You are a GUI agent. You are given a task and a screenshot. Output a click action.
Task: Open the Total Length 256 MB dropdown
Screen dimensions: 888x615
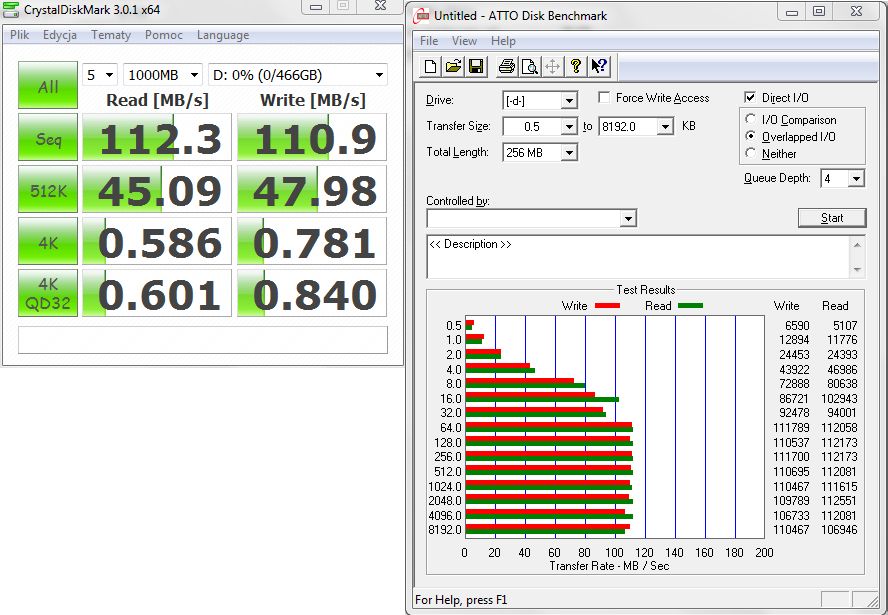pos(569,152)
